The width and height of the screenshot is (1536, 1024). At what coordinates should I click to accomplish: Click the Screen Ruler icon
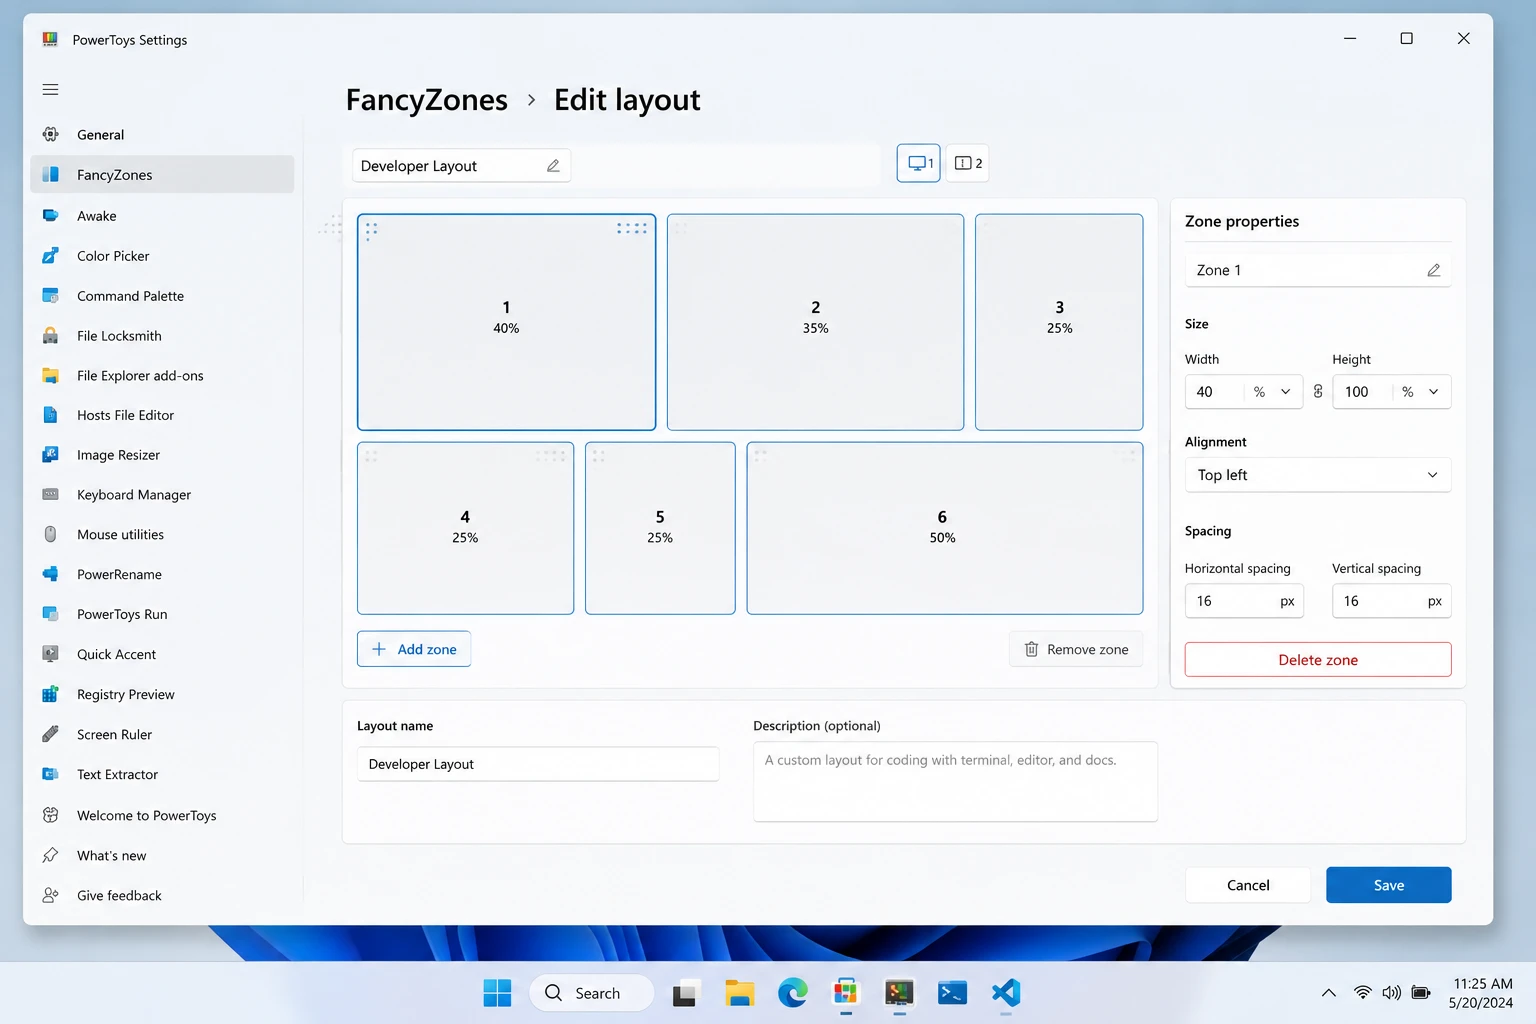pos(50,734)
